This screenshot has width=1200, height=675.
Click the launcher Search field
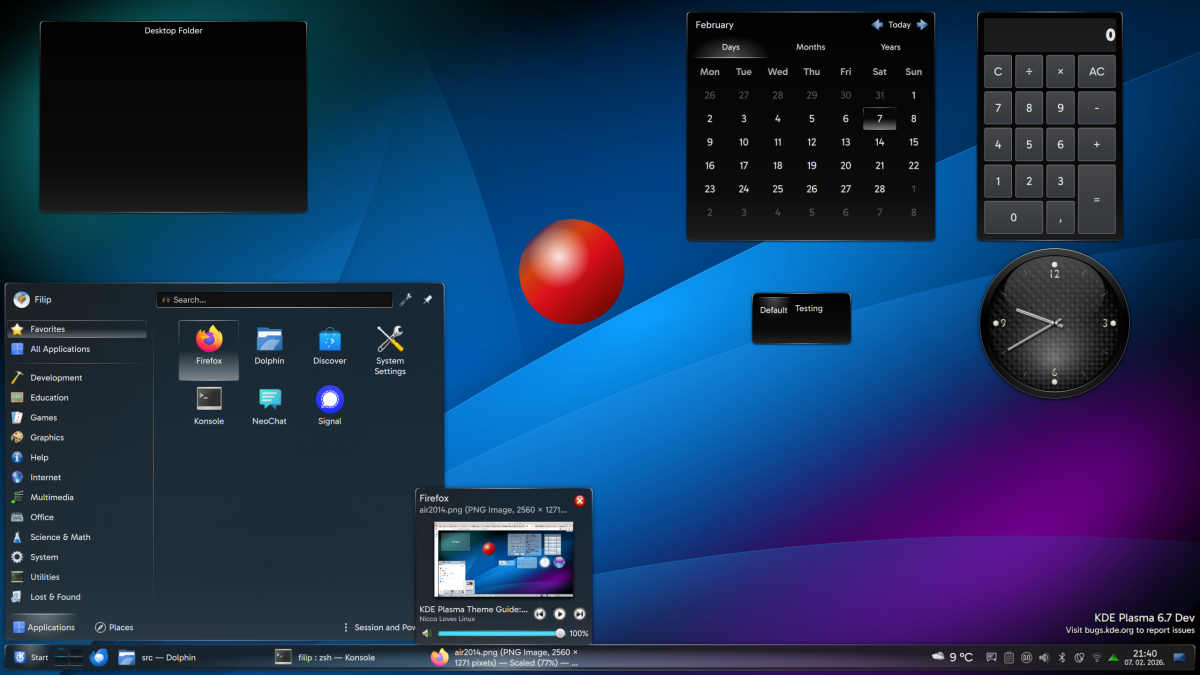[275, 299]
